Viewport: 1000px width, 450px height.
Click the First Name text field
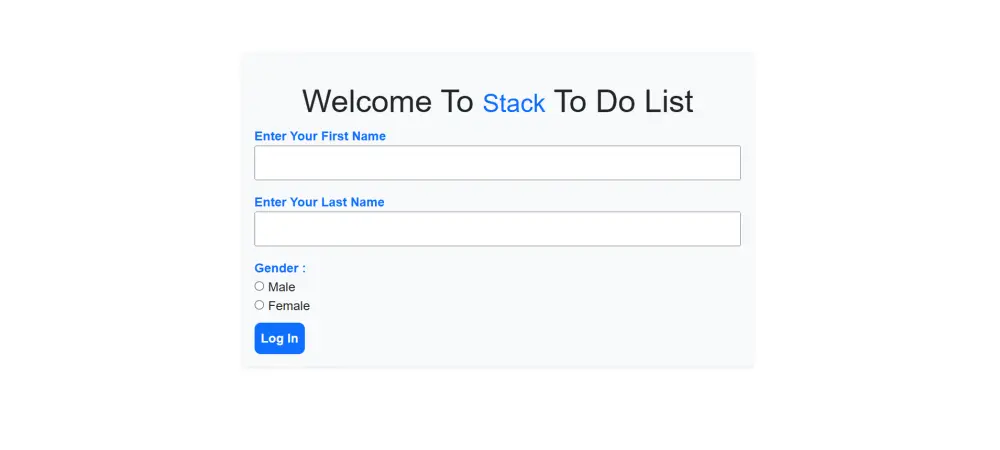497,163
